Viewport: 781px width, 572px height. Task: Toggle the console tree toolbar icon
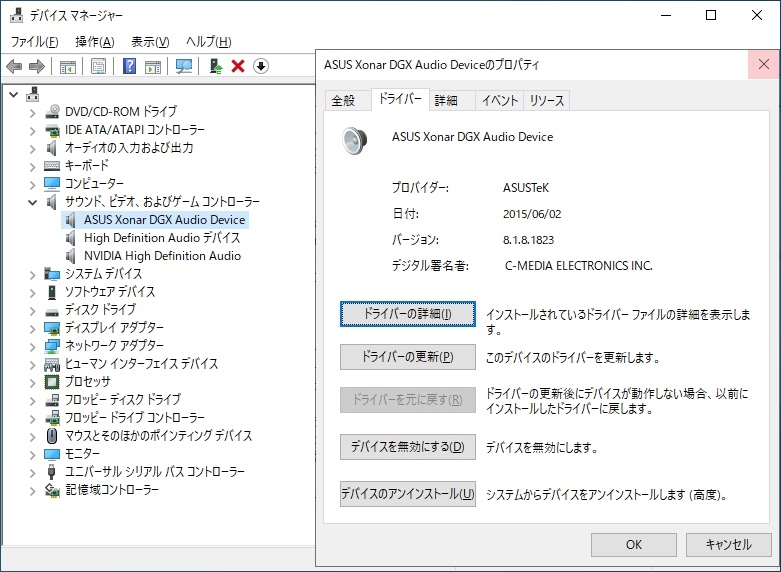pos(68,66)
